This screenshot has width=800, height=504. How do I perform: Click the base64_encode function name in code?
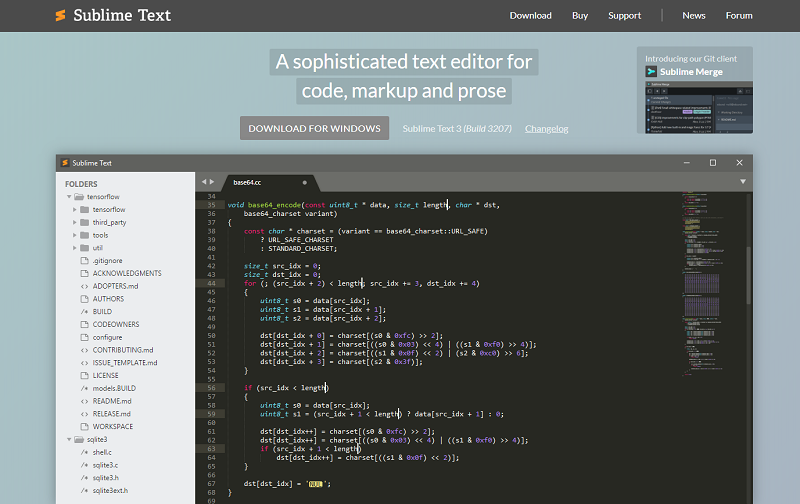tap(274, 205)
